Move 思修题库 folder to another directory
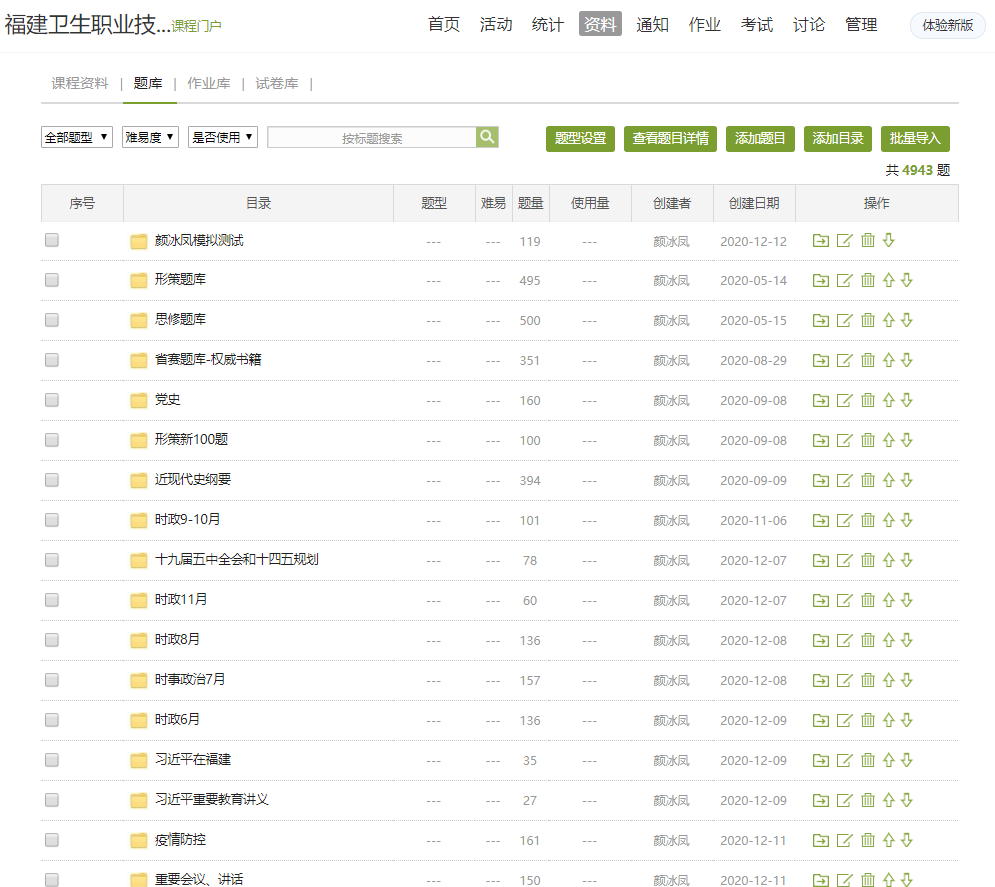The height and width of the screenshot is (887, 995). (x=821, y=320)
